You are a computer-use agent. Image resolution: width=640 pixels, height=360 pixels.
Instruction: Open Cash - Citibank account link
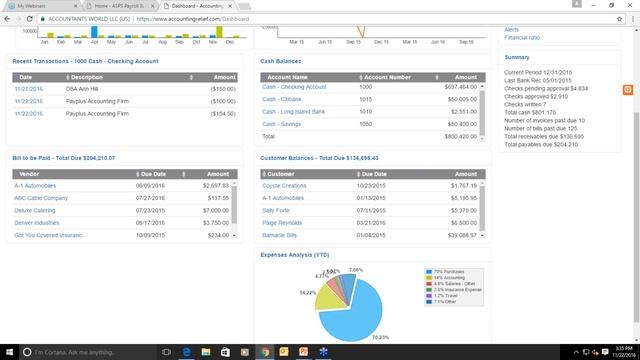coord(281,99)
